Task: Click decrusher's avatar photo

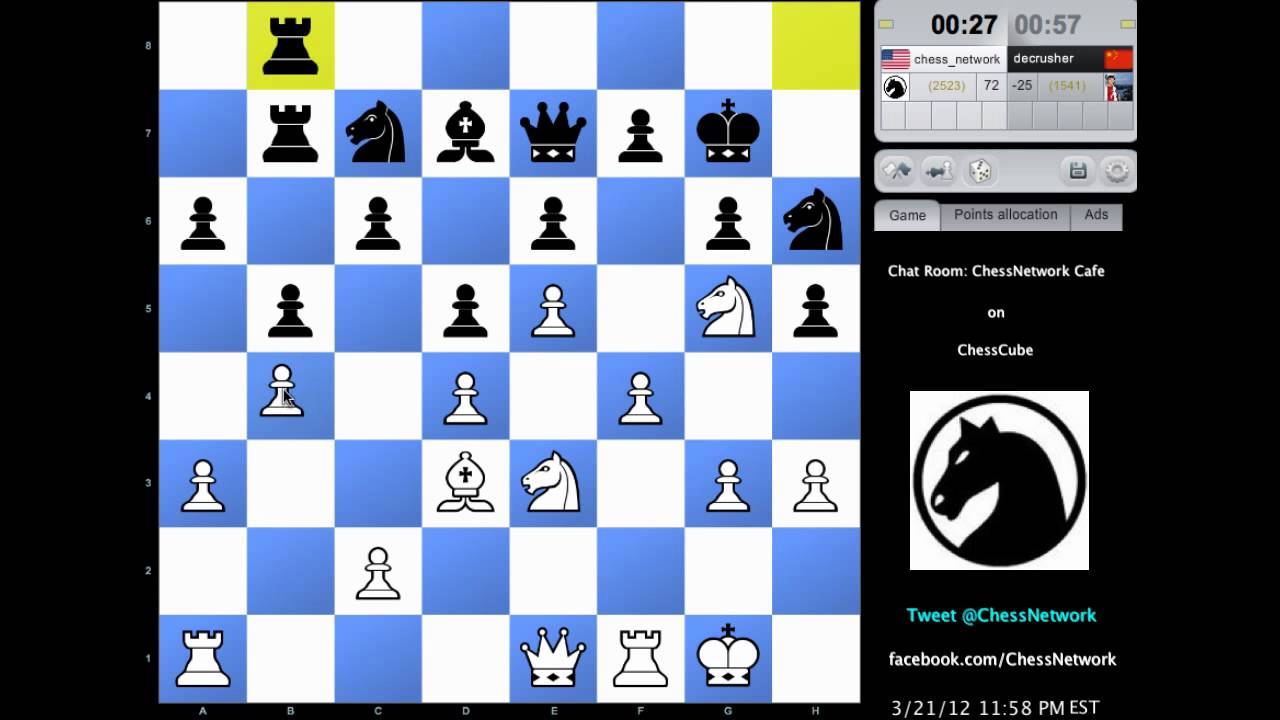Action: [1118, 87]
